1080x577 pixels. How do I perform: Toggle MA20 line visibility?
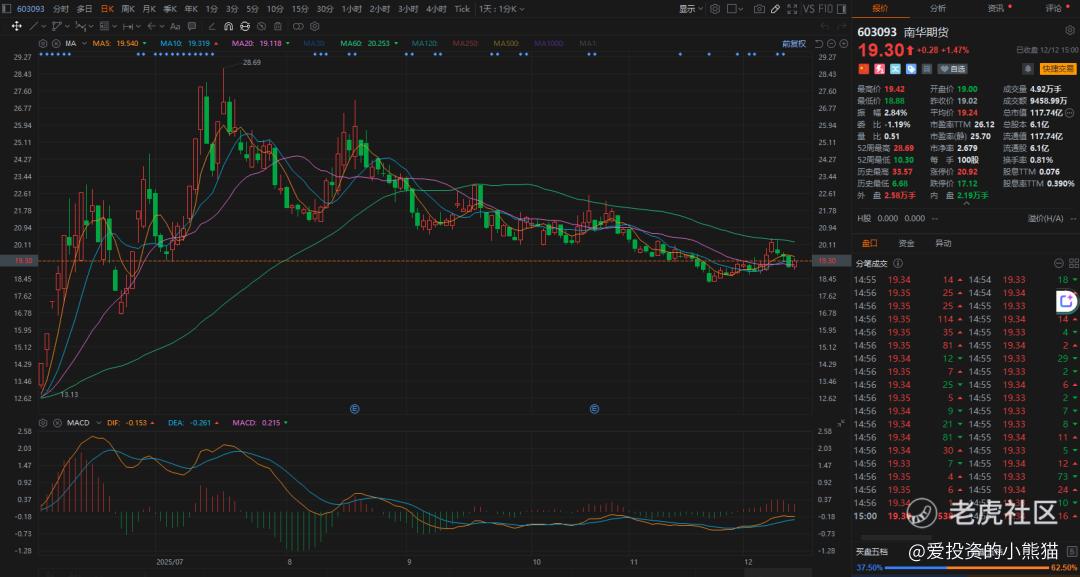point(260,43)
